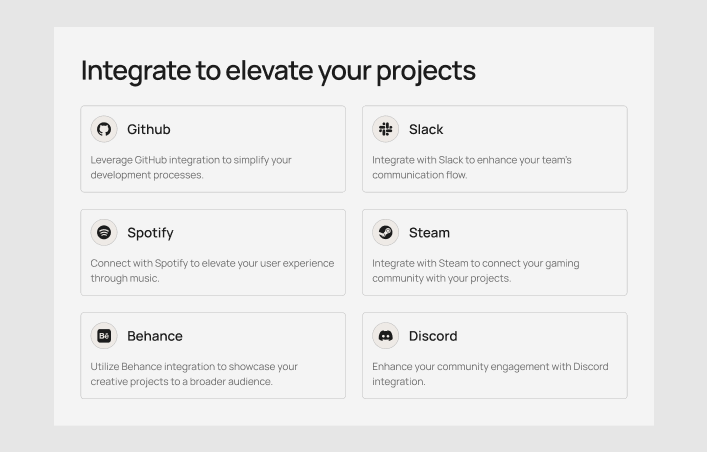Click the 'Integrate to elevate your projects' heading
The height and width of the screenshot is (452, 707).
pos(278,71)
